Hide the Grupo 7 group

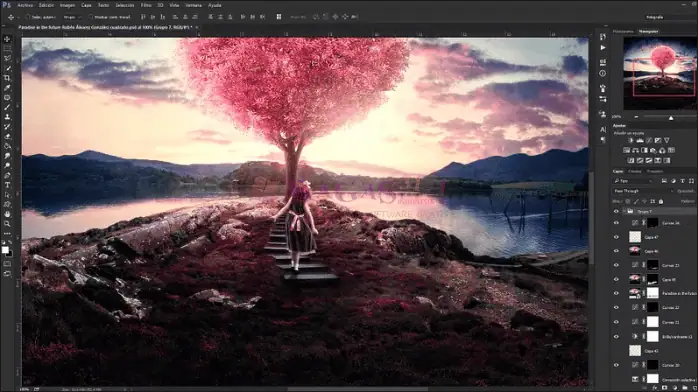pyautogui.click(x=617, y=212)
